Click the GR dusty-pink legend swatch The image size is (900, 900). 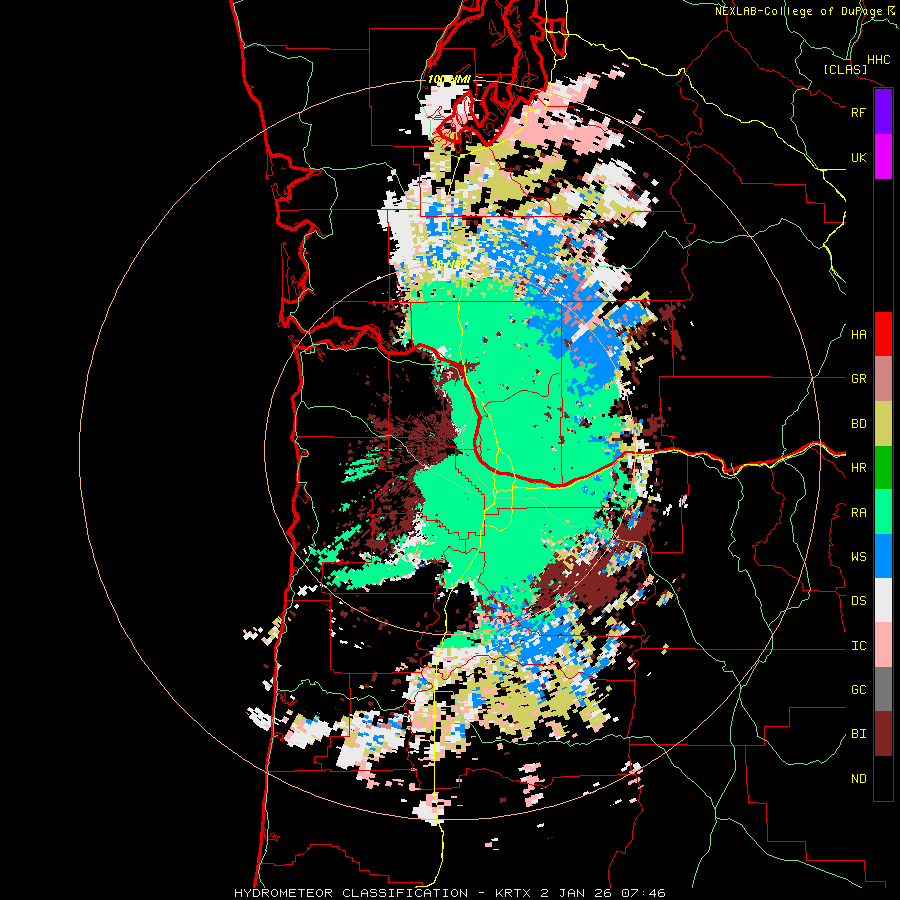point(883,379)
